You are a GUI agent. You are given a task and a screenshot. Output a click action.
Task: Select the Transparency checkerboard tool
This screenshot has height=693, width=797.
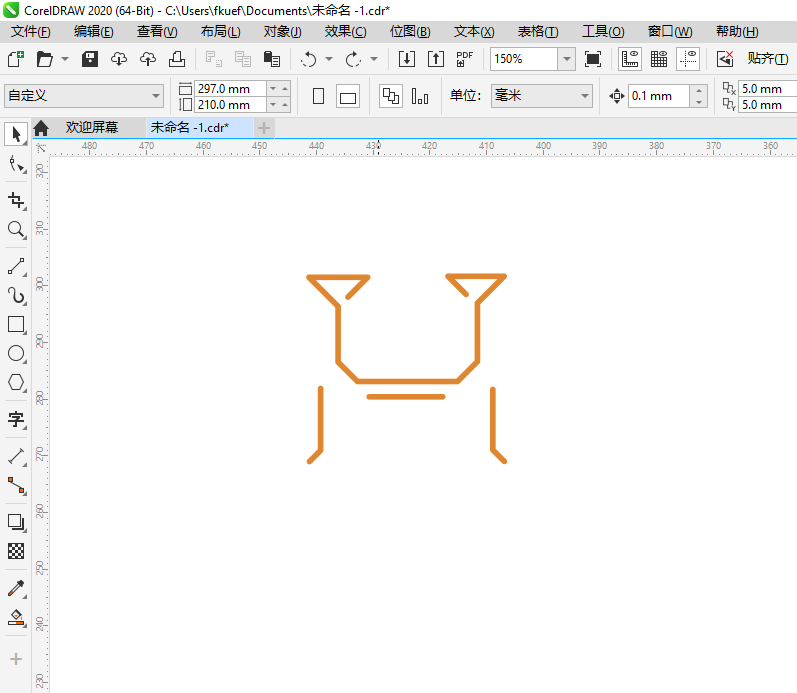pyautogui.click(x=16, y=551)
